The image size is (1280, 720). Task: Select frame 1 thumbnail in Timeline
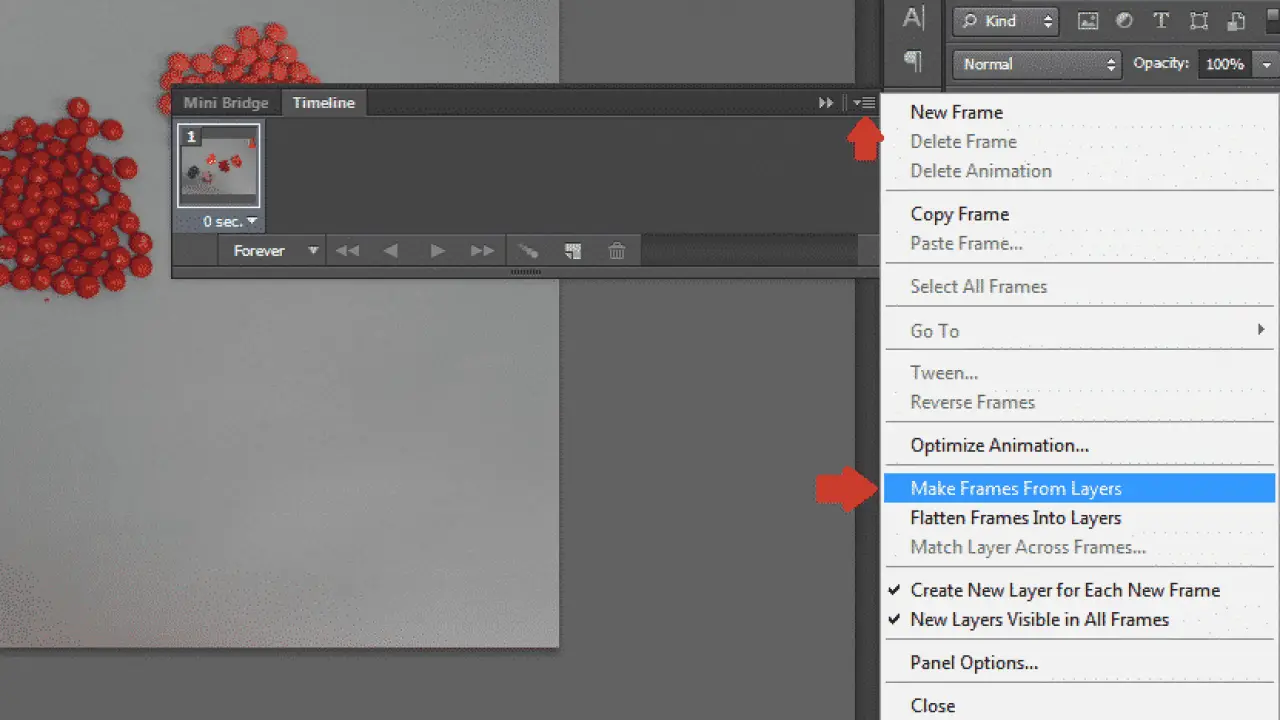tap(219, 166)
